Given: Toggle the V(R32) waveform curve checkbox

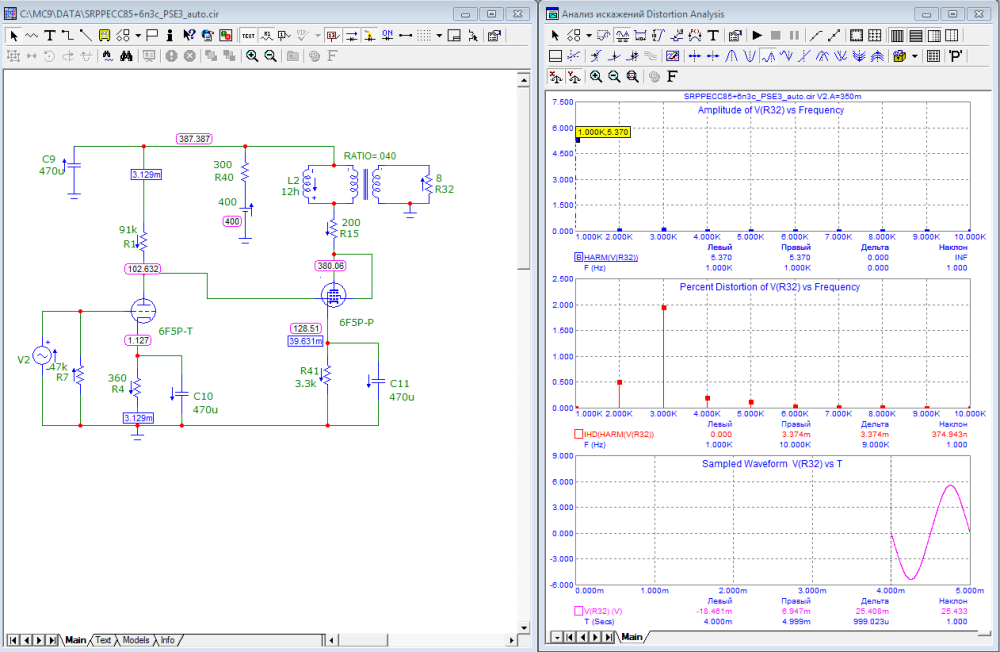Looking at the screenshot, I should 579,610.
